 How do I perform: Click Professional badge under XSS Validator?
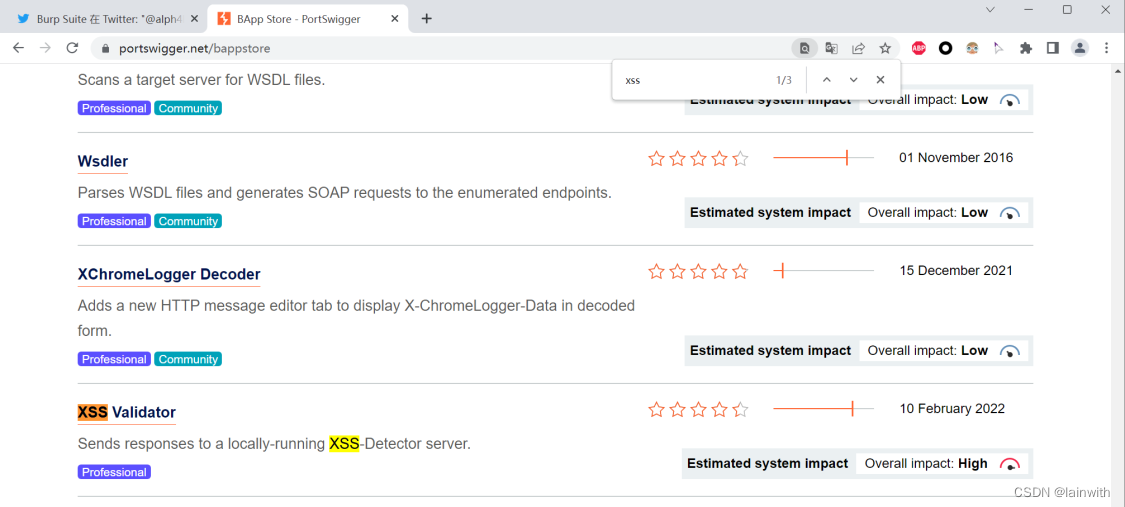tap(114, 473)
